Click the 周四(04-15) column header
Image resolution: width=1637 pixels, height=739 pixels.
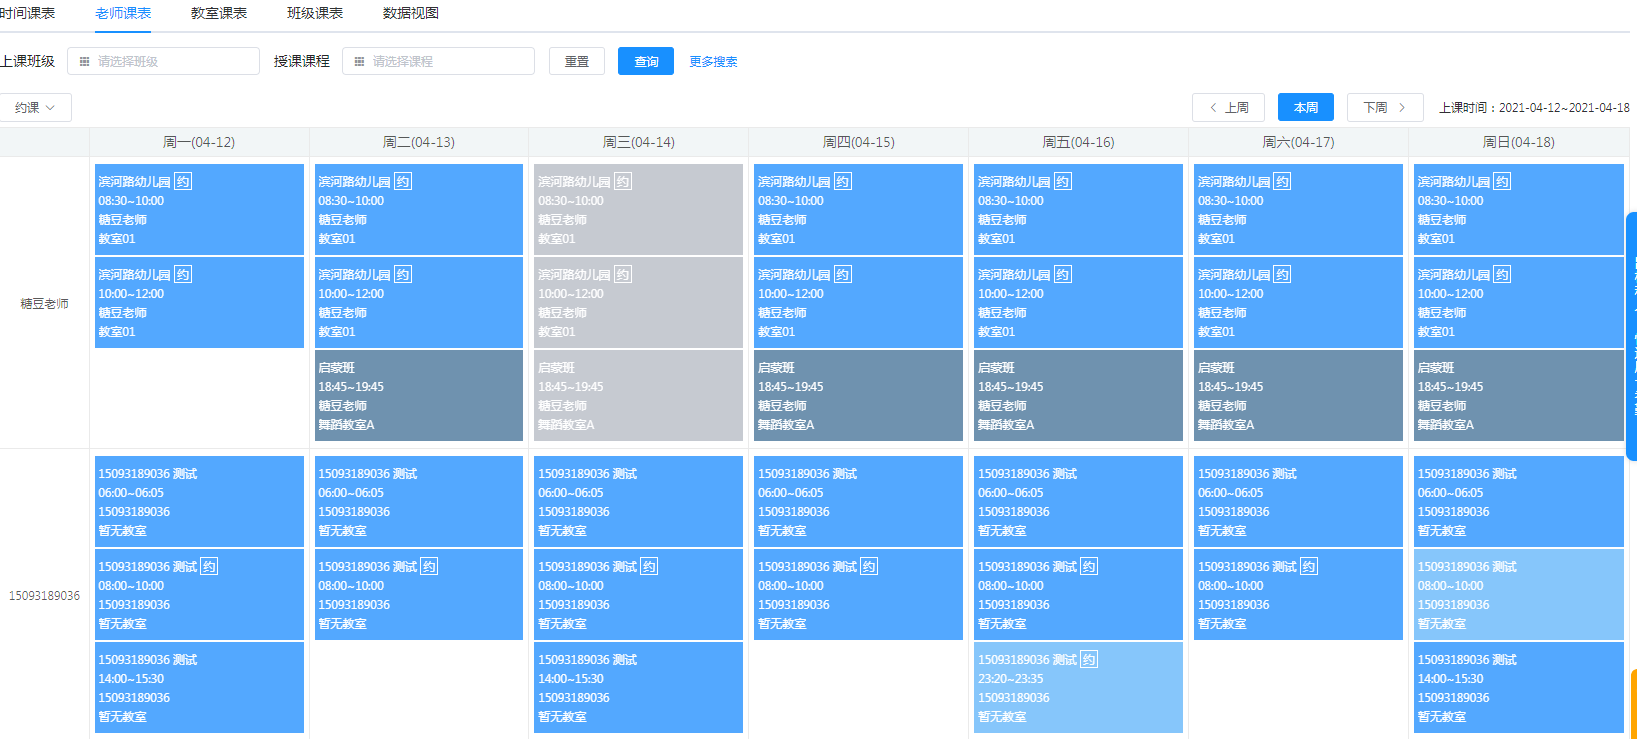(859, 142)
